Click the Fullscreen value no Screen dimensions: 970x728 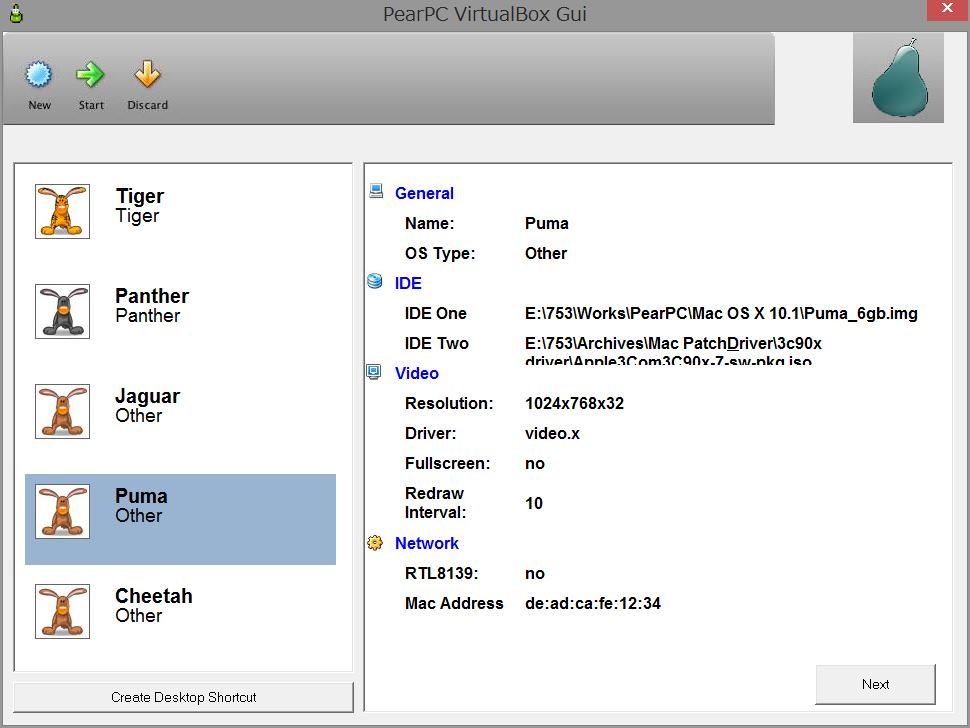(535, 464)
